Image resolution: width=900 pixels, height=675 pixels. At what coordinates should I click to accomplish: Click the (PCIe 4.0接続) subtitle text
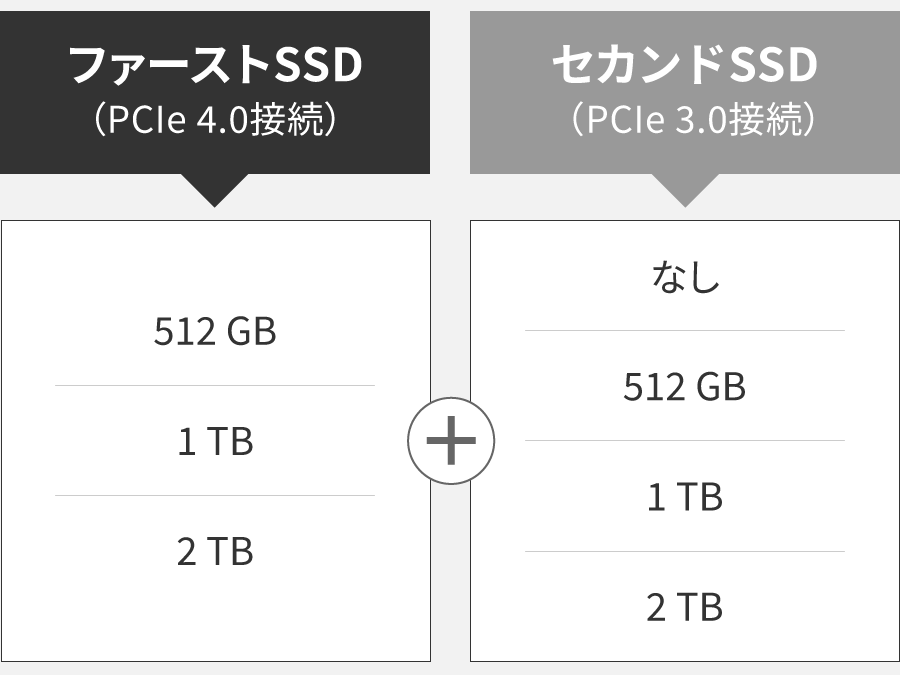tap(215, 119)
